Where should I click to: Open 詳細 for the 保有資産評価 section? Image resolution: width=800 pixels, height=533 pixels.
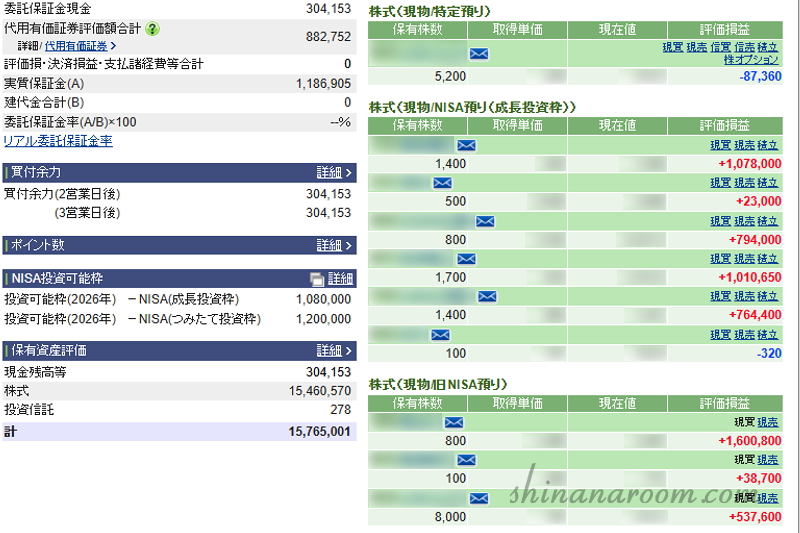[334, 351]
